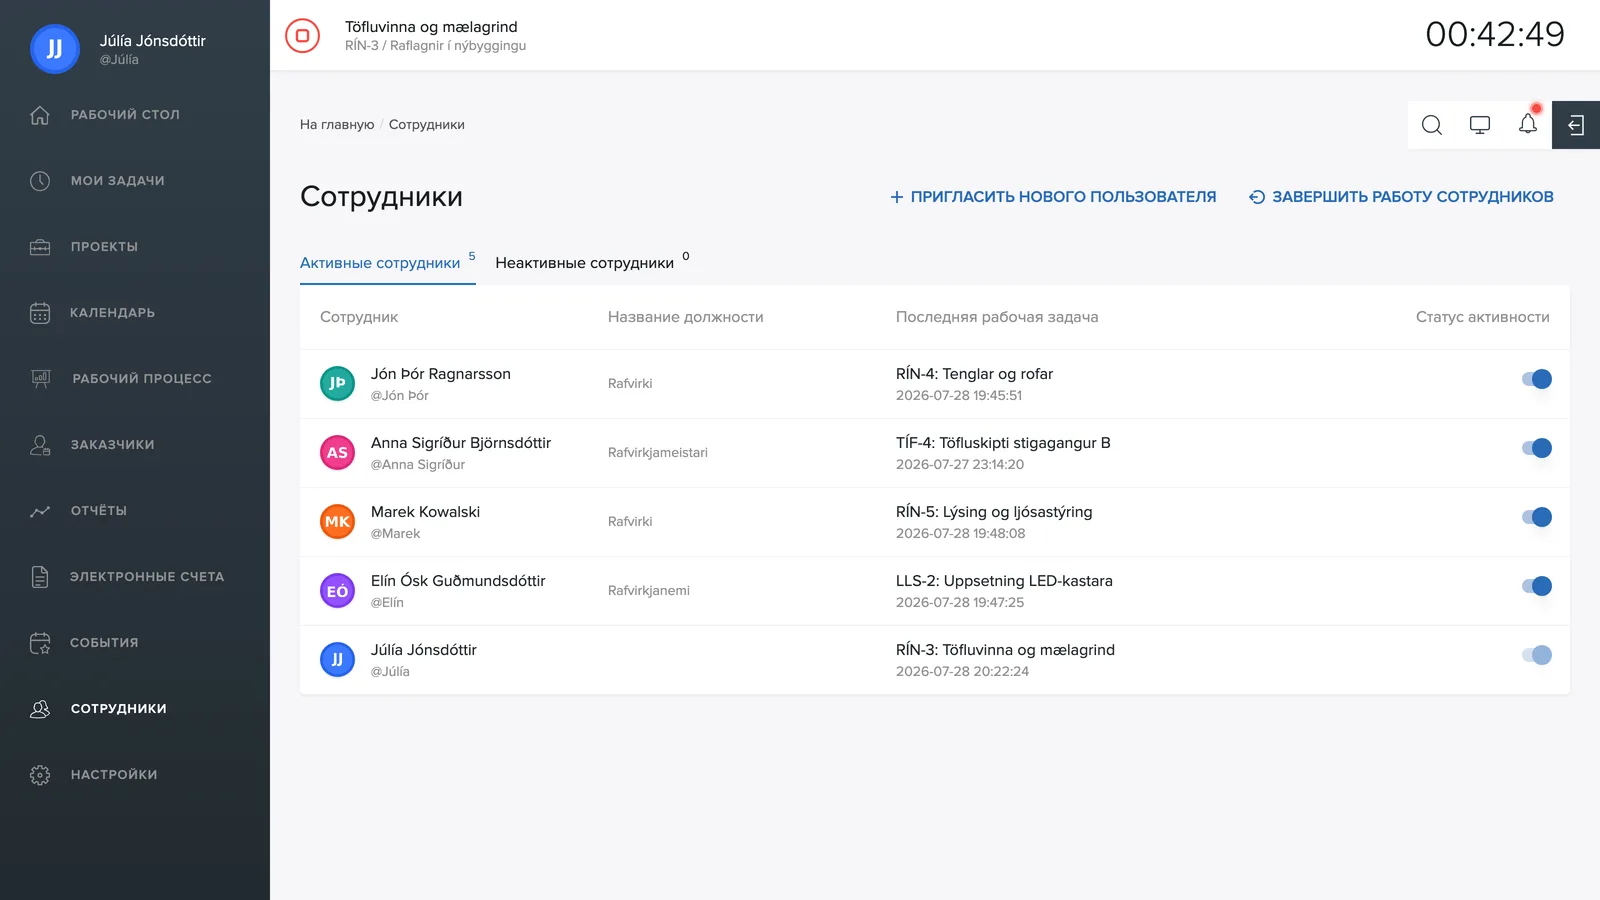This screenshot has width=1600, height=900.
Task: Click the job title Rafvirkjameistari
Action: [658, 453]
